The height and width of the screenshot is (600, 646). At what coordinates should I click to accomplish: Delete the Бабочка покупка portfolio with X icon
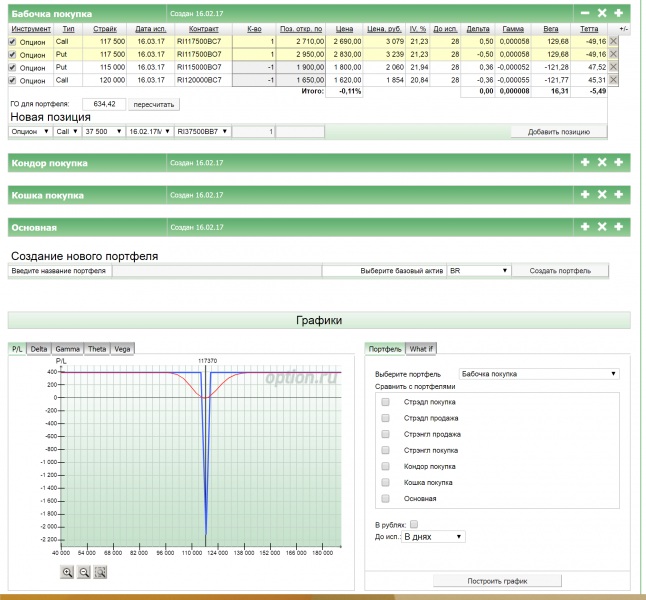pos(602,14)
